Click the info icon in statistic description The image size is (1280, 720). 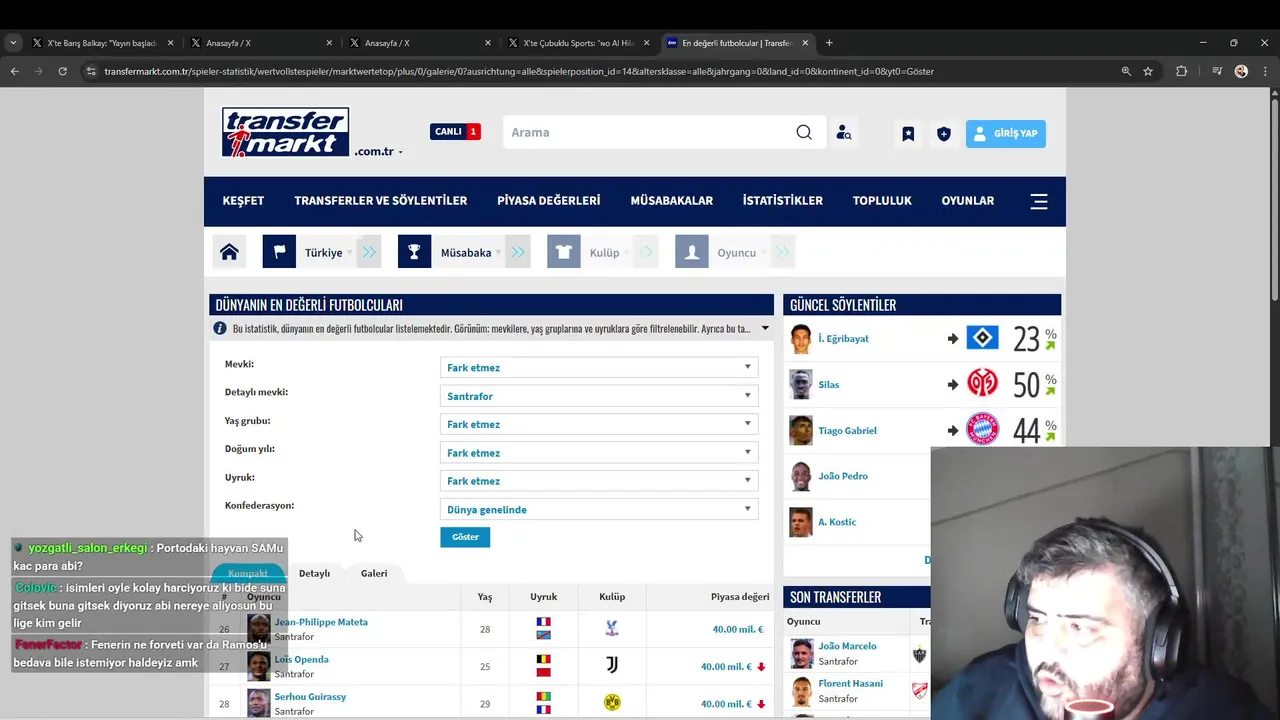pos(220,328)
